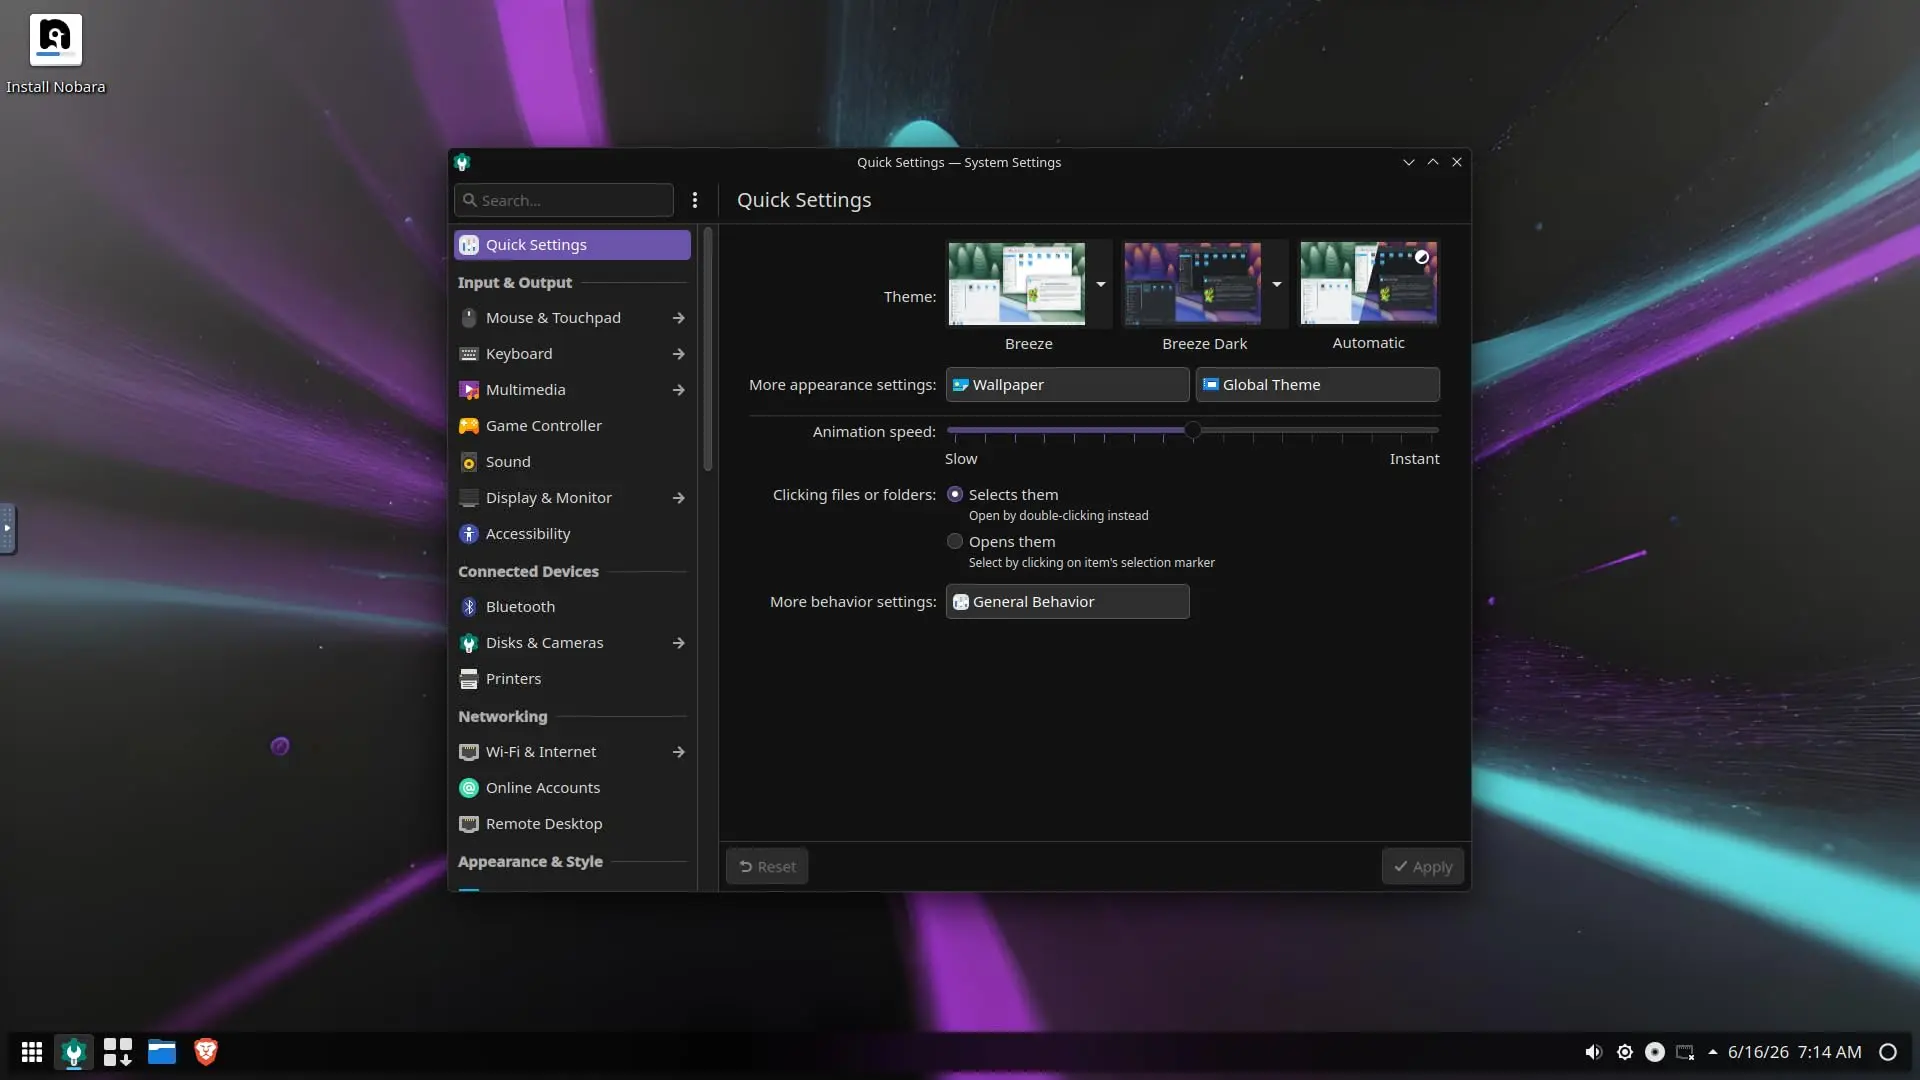Image resolution: width=1920 pixels, height=1080 pixels.
Task: Click the volume icon in system tray
Action: point(1594,1052)
